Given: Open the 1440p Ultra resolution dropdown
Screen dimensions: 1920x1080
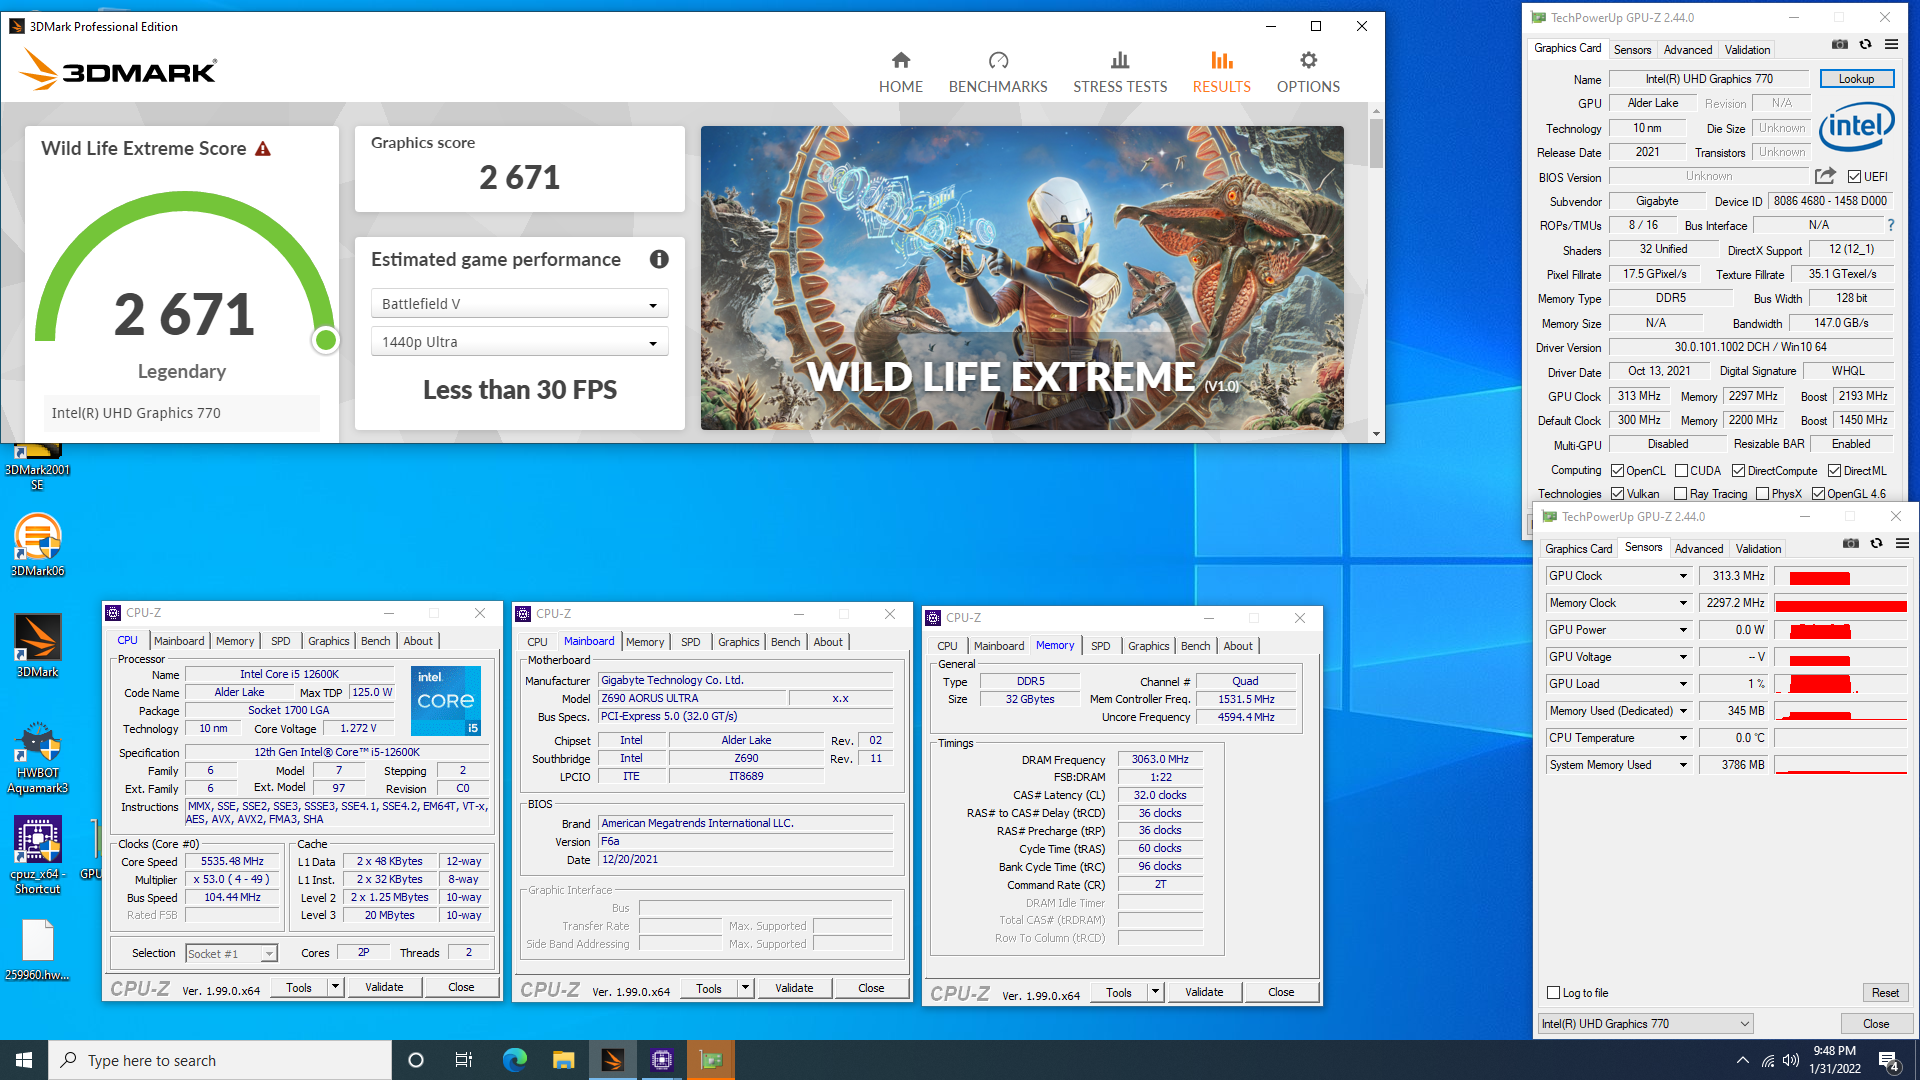Looking at the screenshot, I should point(519,342).
